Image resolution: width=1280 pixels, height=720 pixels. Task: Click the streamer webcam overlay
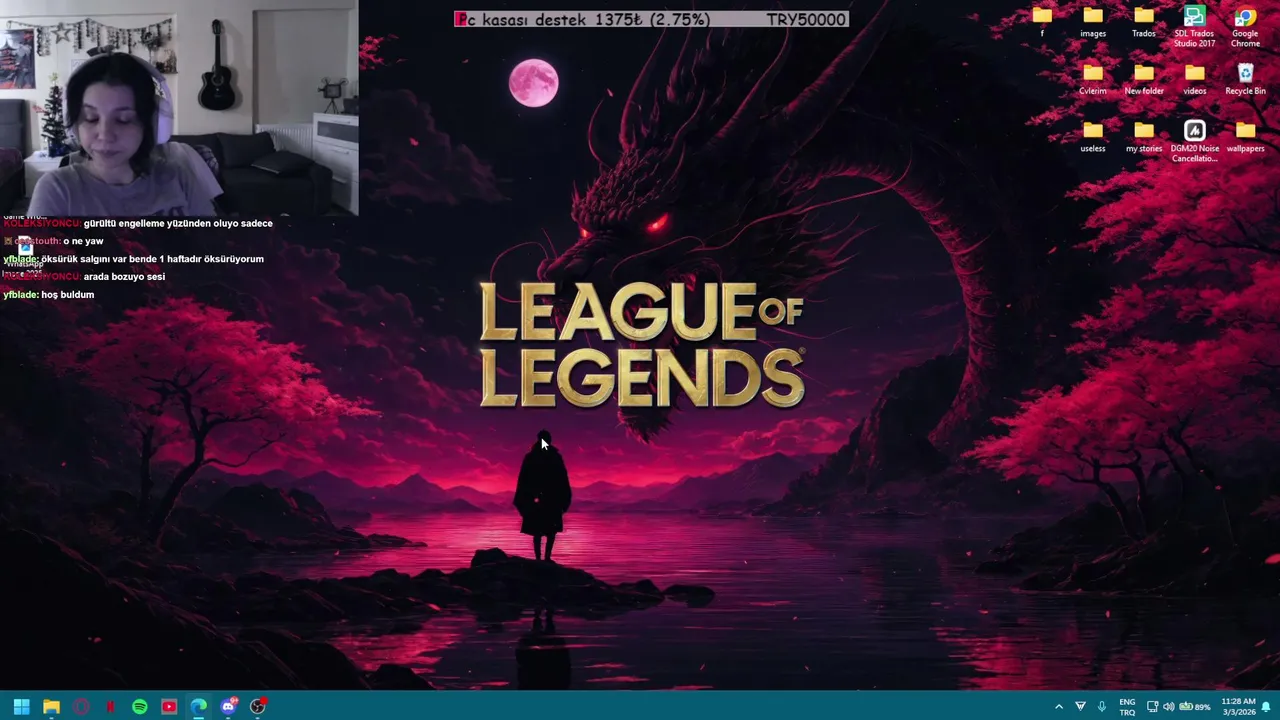[x=179, y=107]
